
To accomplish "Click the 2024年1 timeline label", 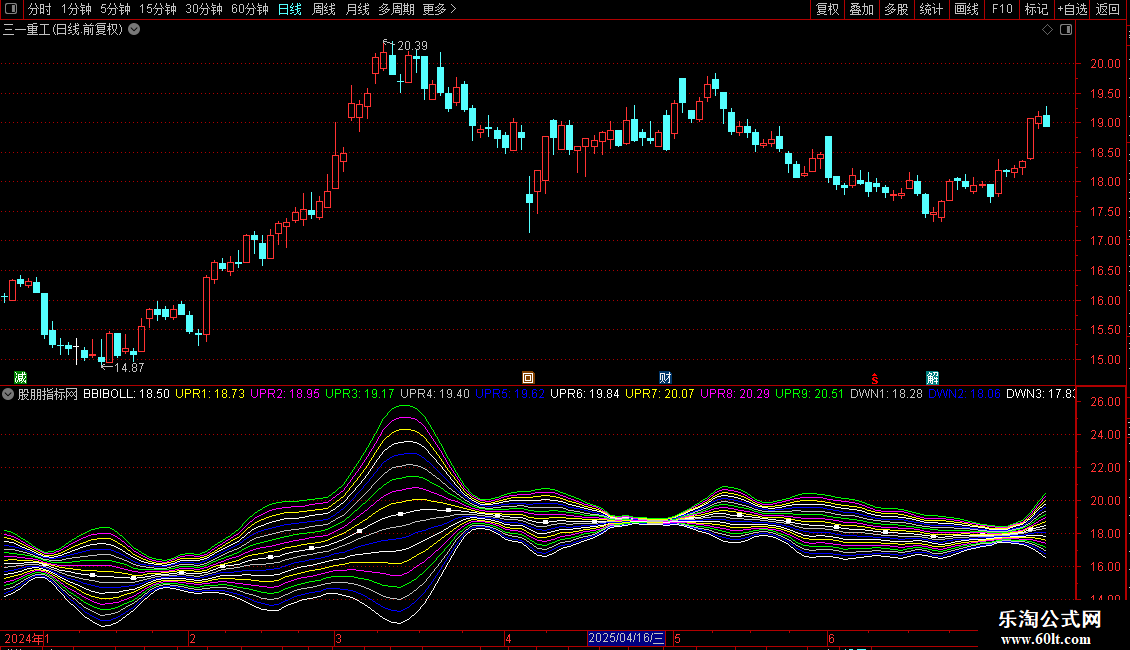I will [x=27, y=638].
